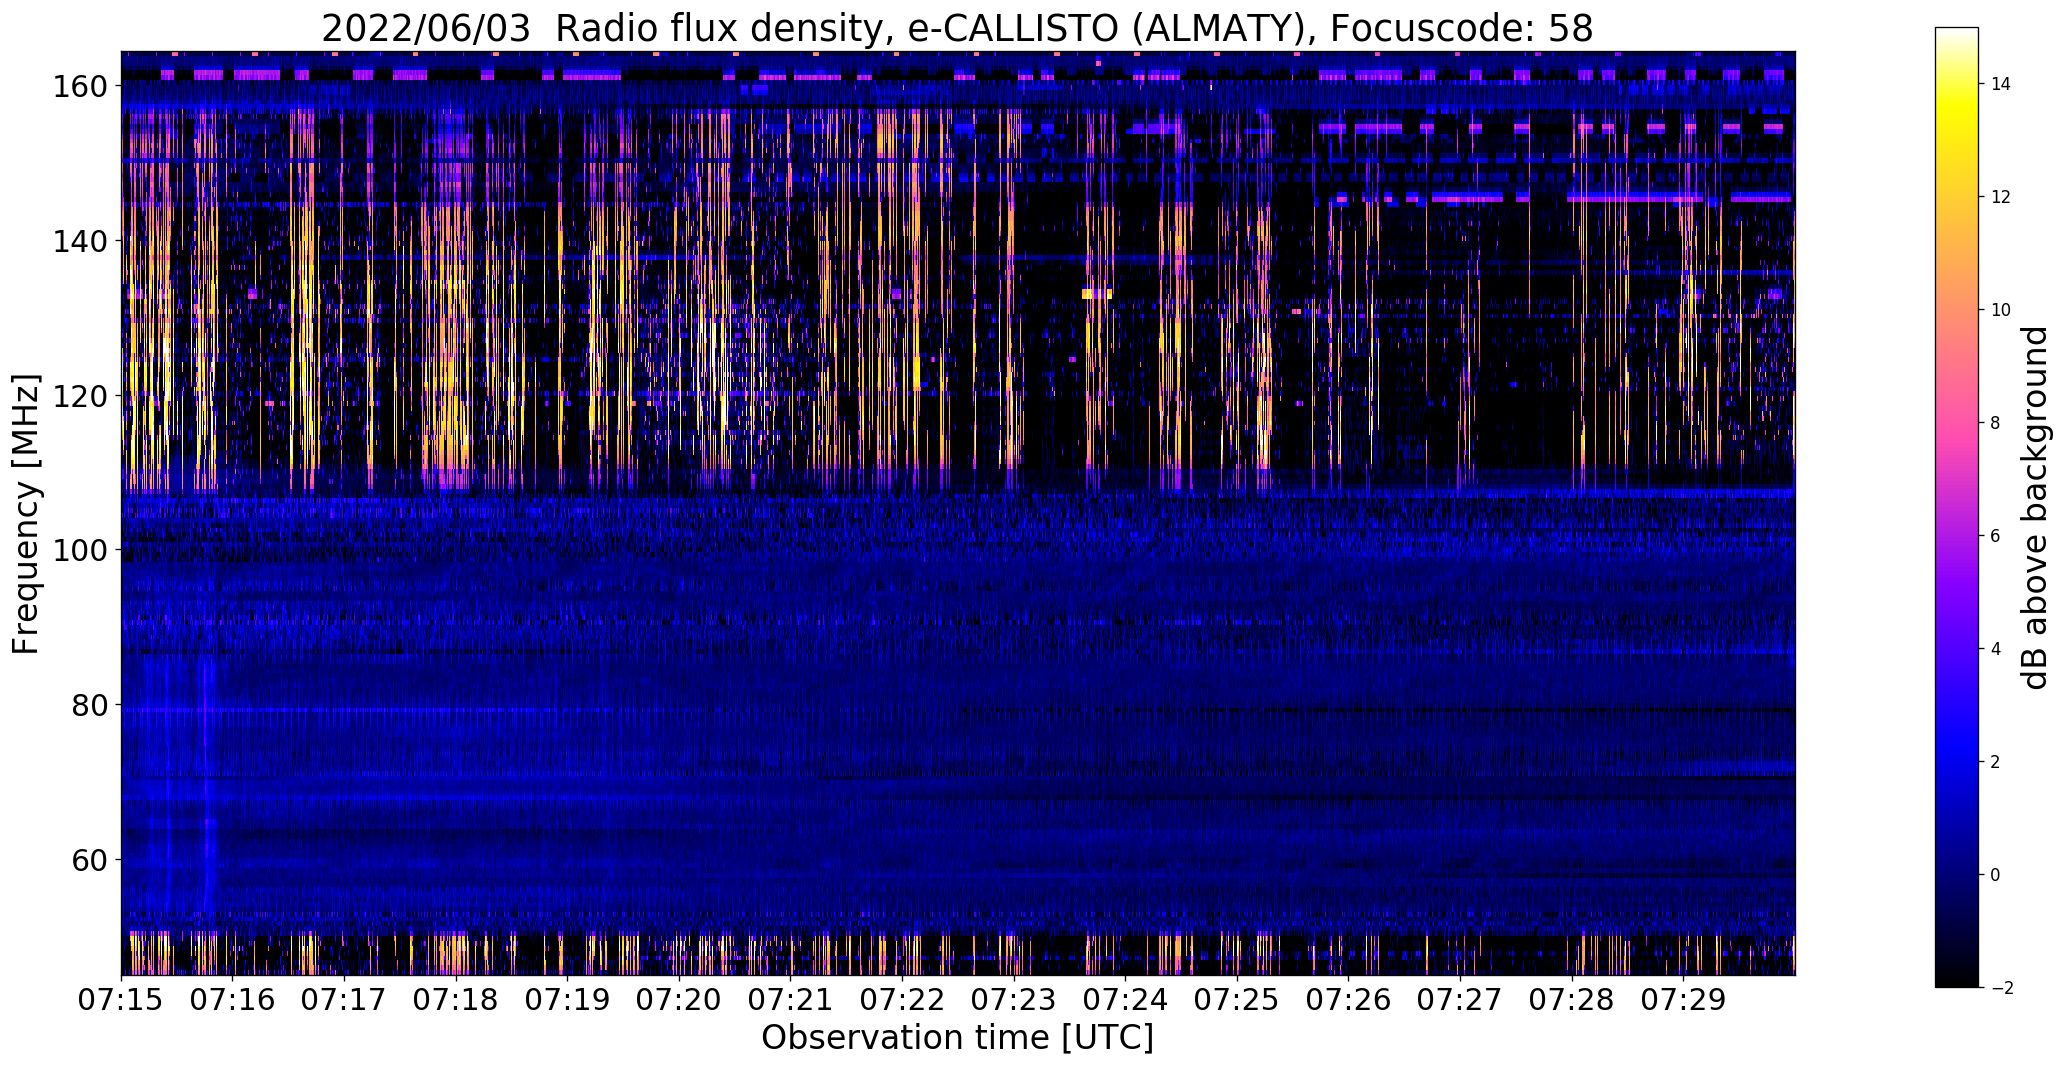Click the 07:19 time tick label

pos(568,1000)
